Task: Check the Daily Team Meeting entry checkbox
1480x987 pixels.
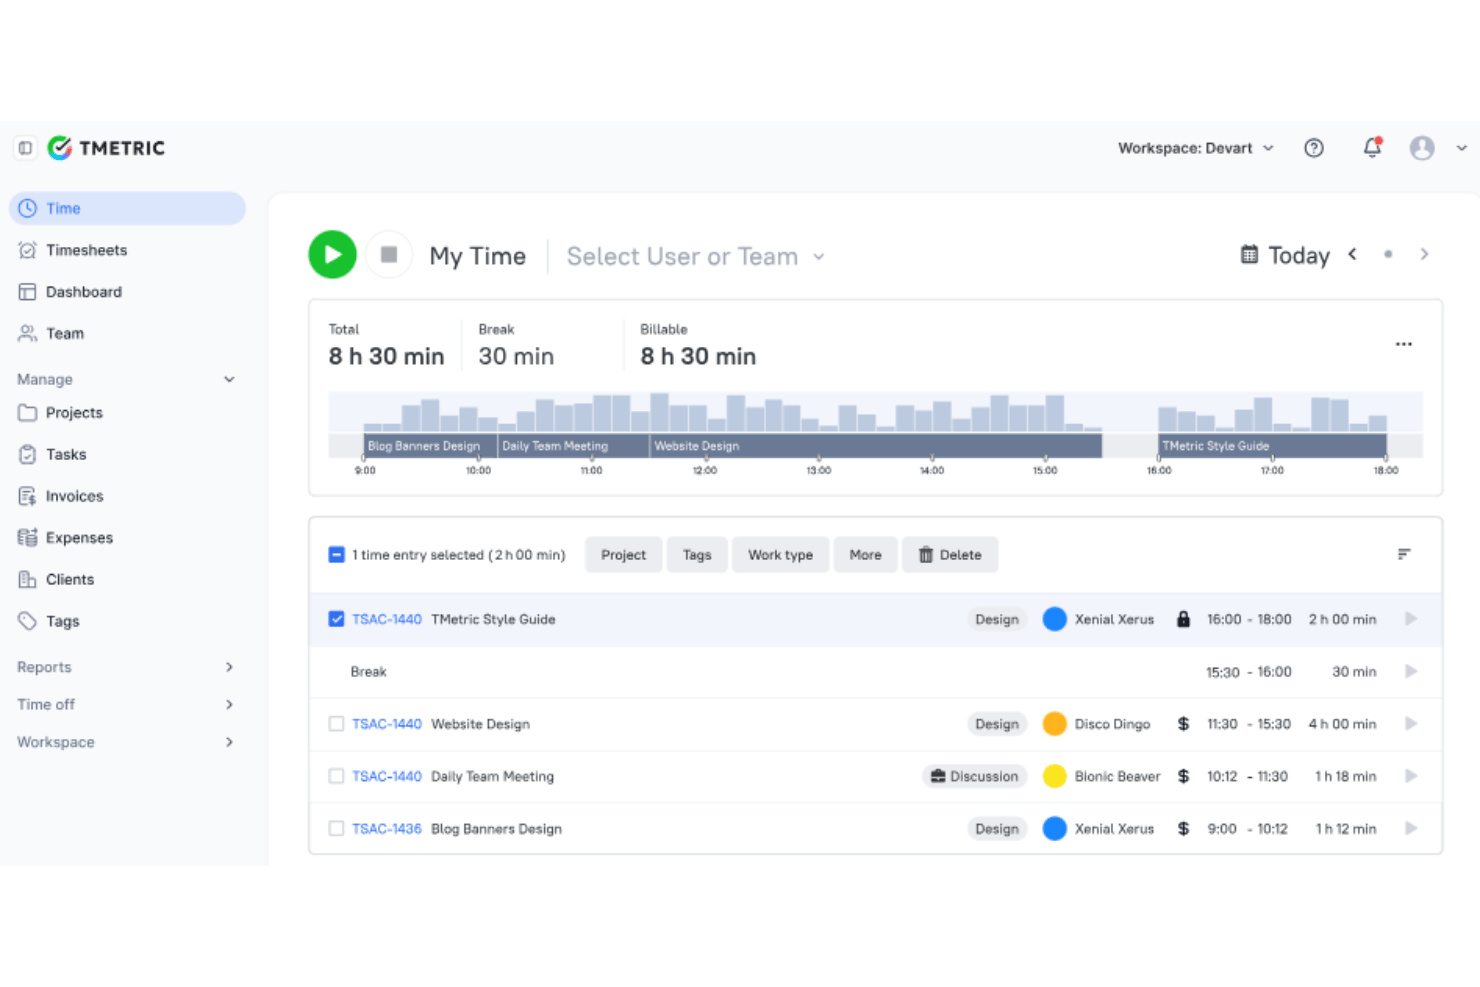Action: point(336,776)
